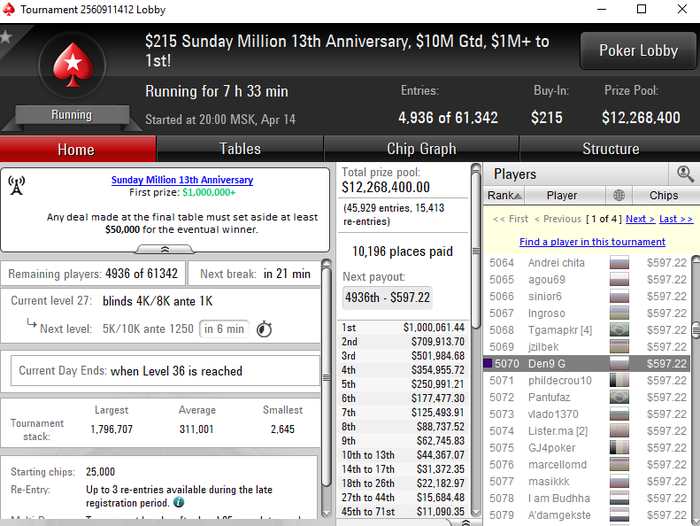Click the Prize Pool $12,268,400 header value

641,117
